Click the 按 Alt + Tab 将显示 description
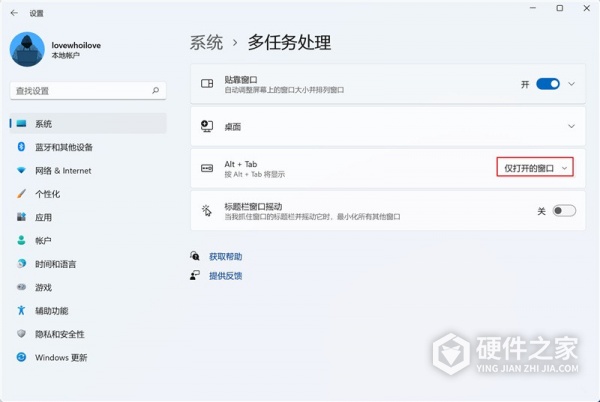600x402 pixels. [254, 174]
